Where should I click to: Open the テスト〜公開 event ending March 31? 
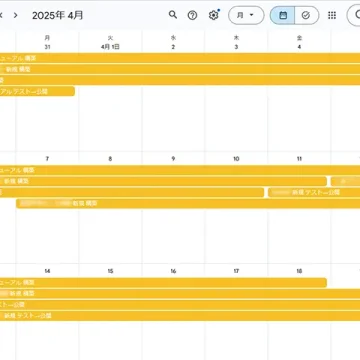click(37, 91)
